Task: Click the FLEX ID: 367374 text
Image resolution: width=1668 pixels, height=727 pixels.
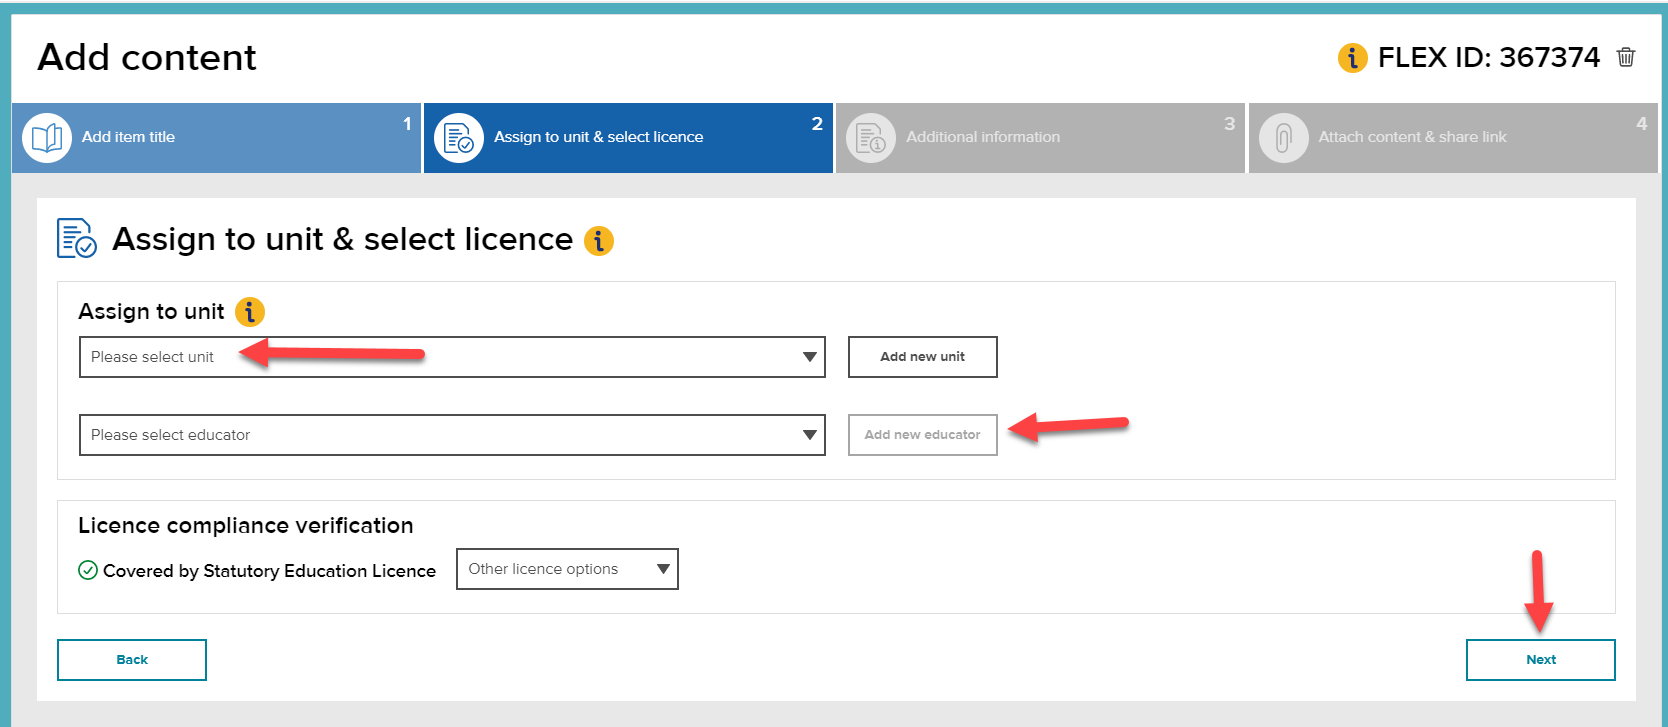Action: pos(1489,58)
